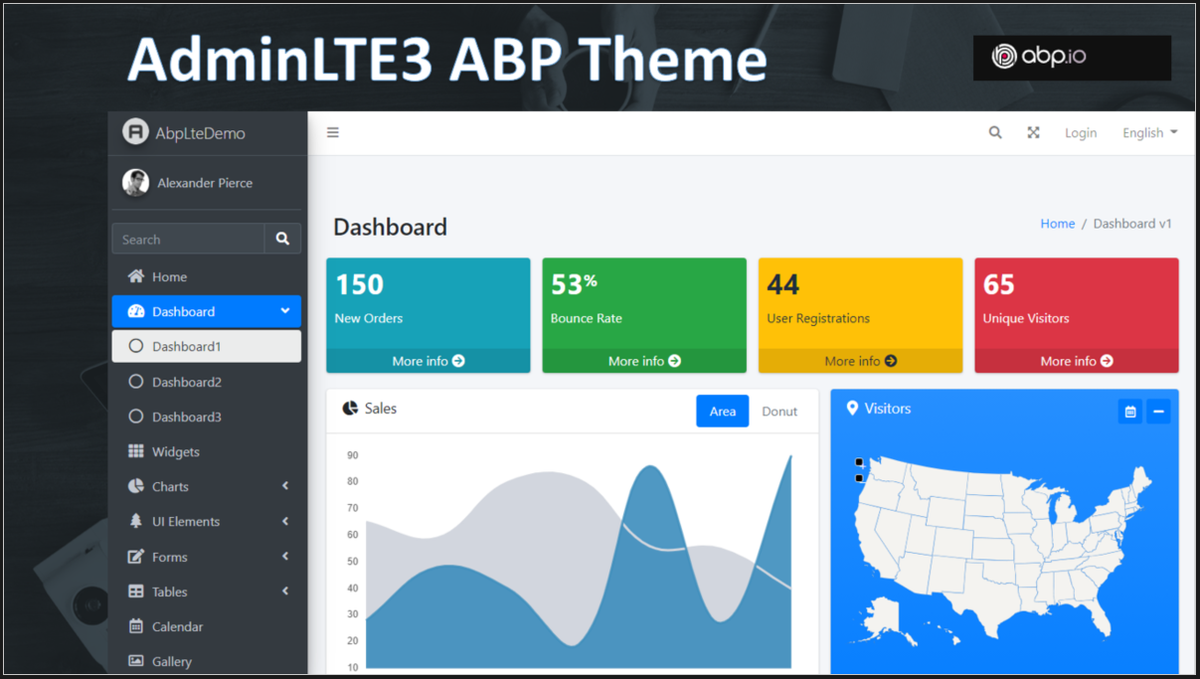
Task: Open the Charts section via its pie icon
Action: point(134,486)
